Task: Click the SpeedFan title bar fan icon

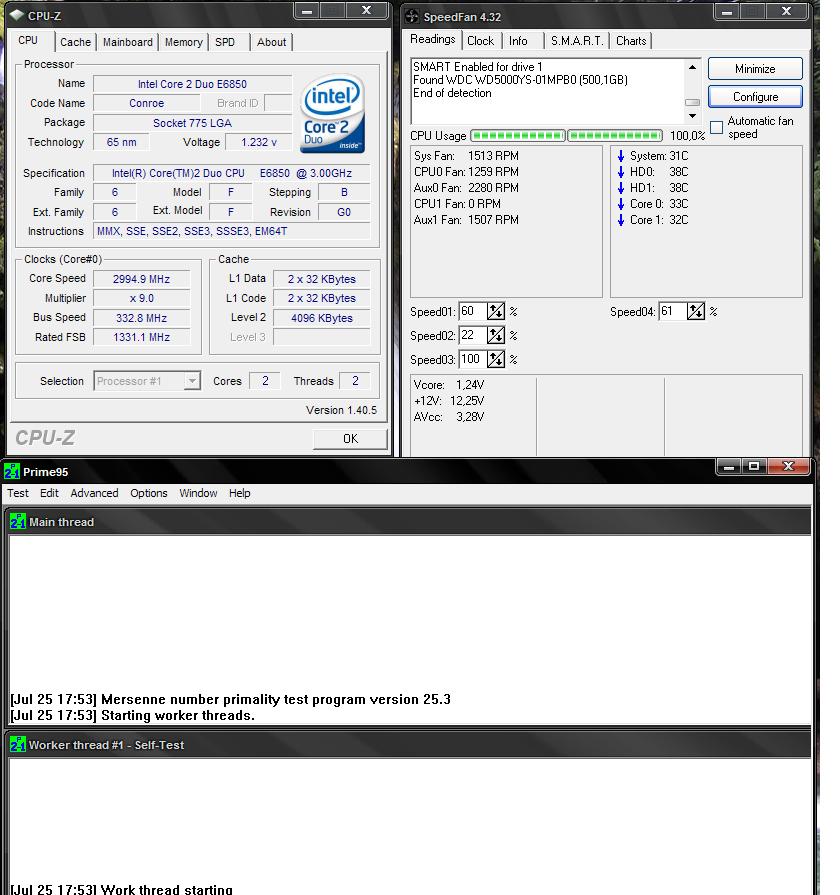Action: tap(411, 16)
